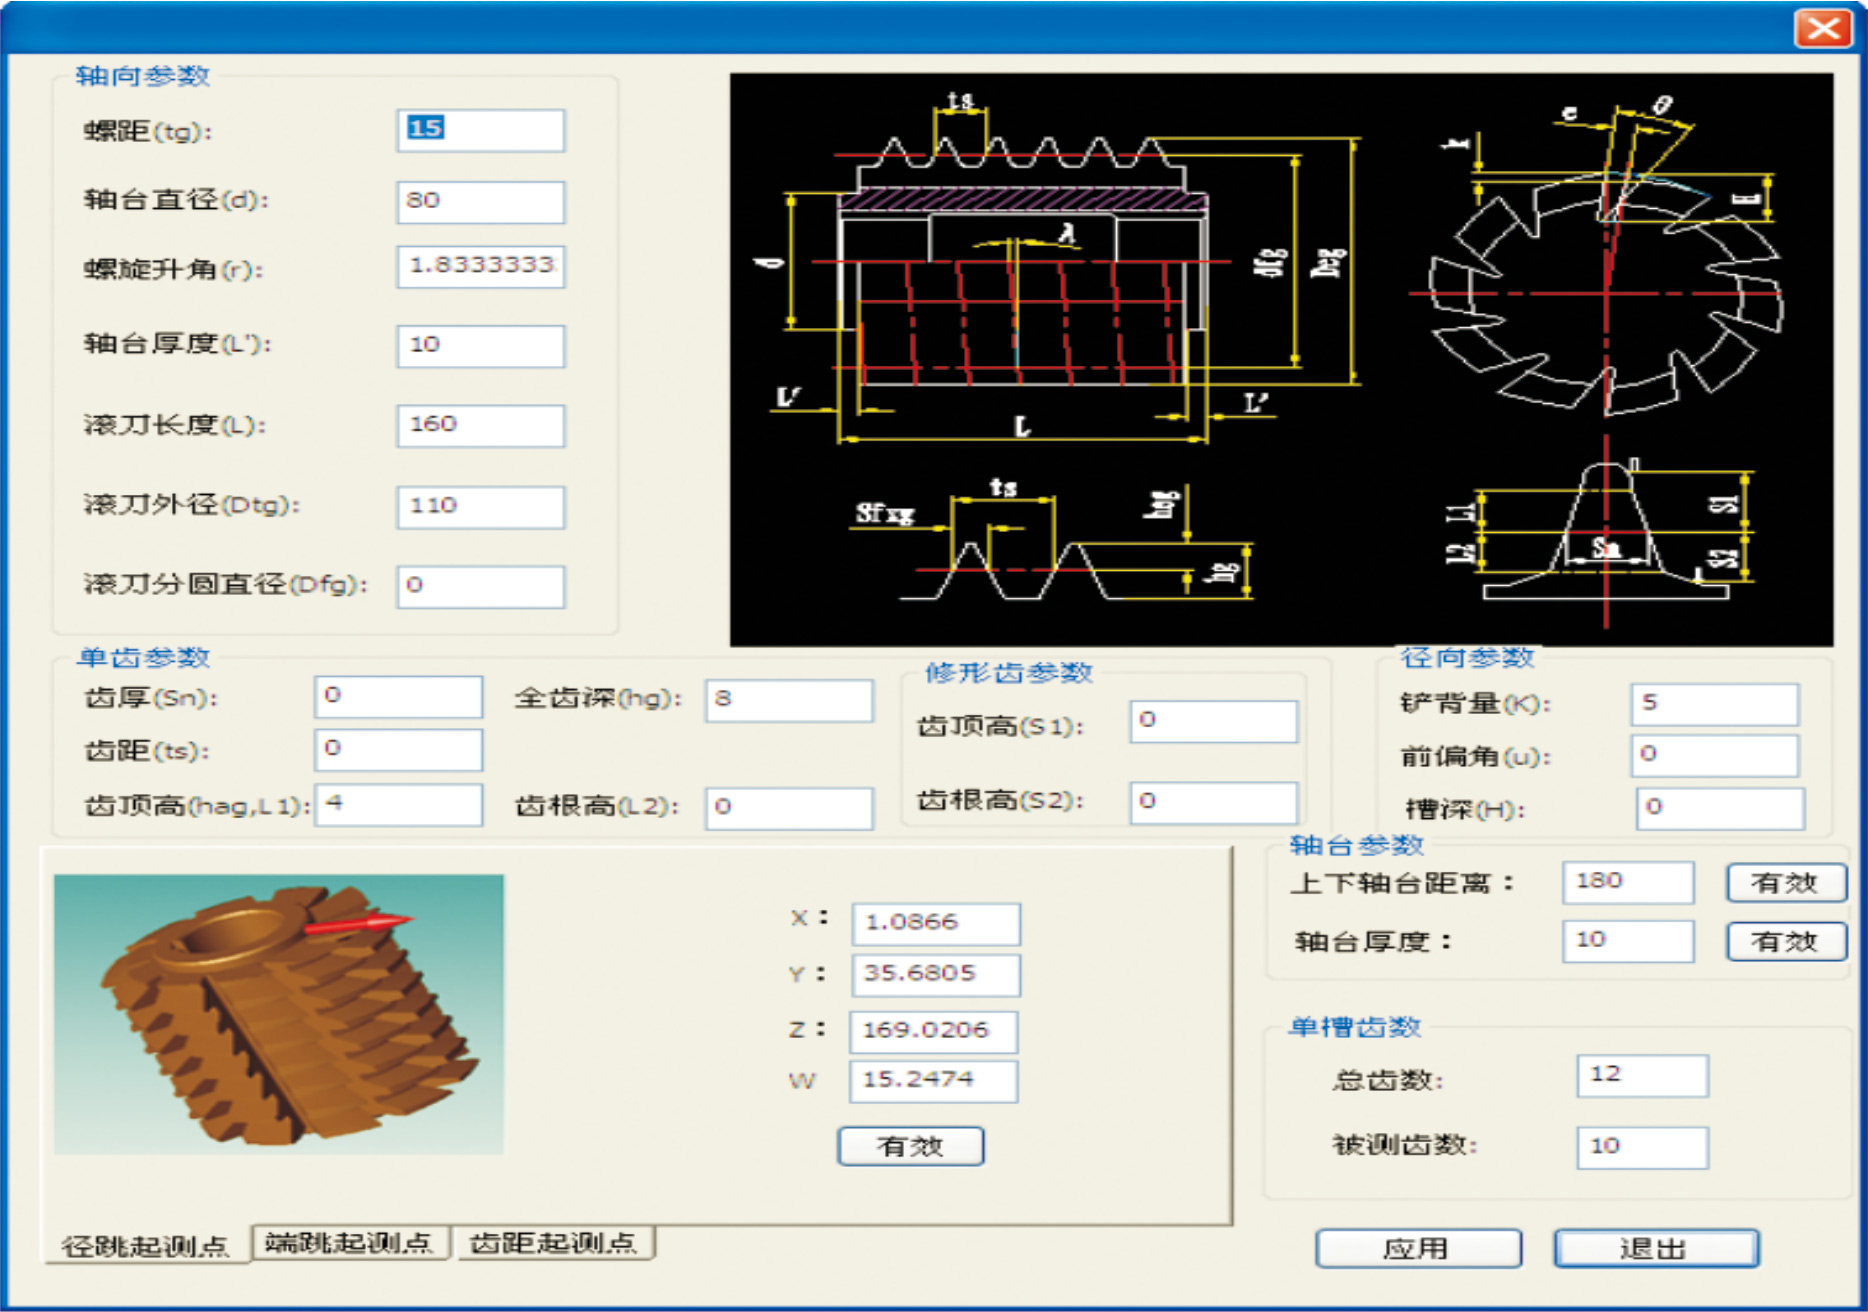
Task: Click the 被测齿数 input field
Action: [x=1642, y=1147]
